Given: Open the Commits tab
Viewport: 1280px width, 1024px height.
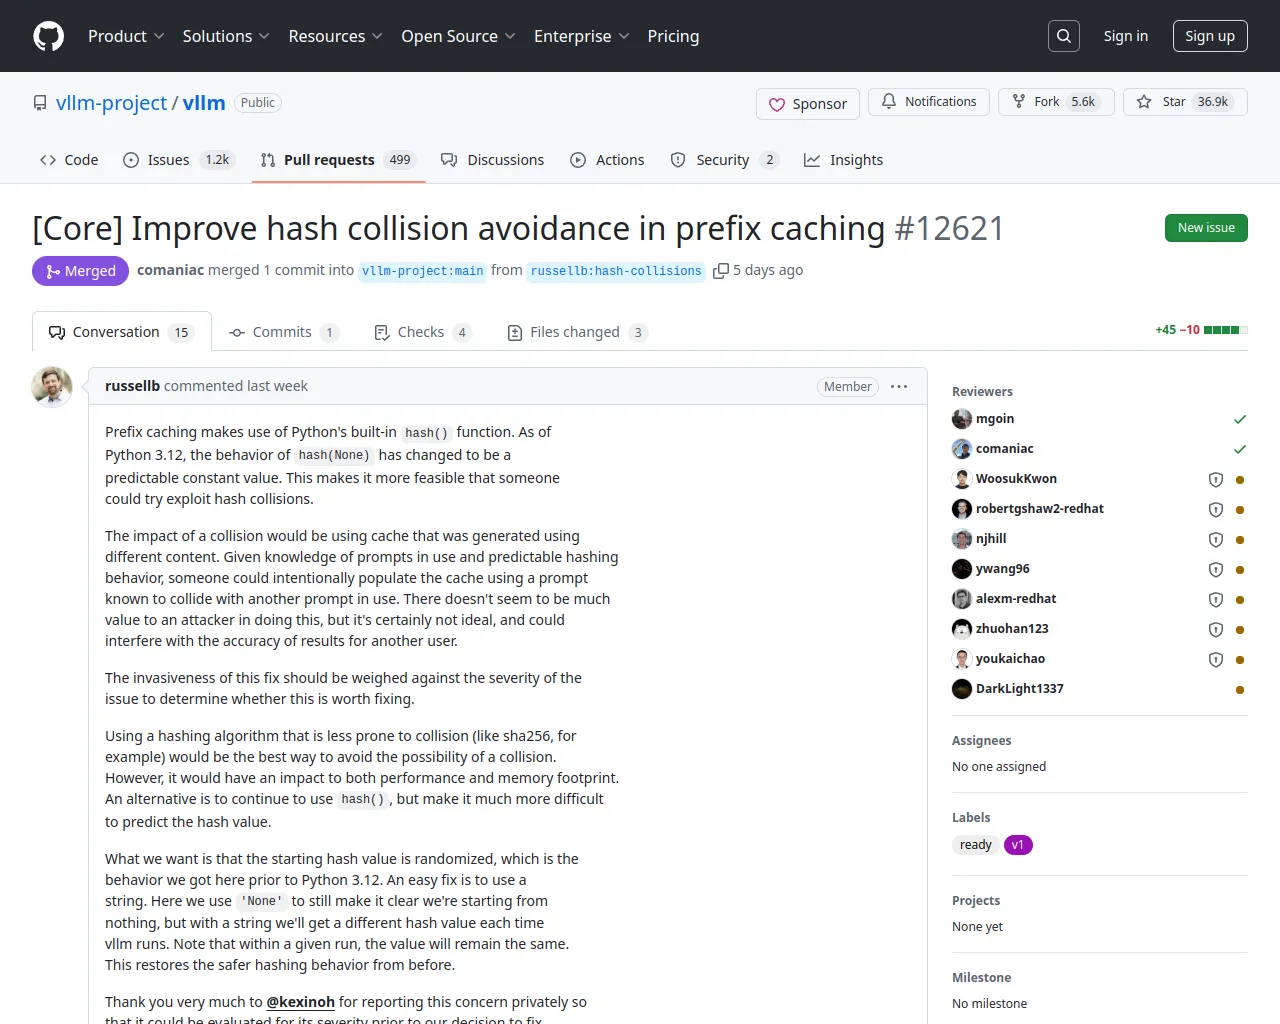Looking at the screenshot, I should pyautogui.click(x=283, y=332).
